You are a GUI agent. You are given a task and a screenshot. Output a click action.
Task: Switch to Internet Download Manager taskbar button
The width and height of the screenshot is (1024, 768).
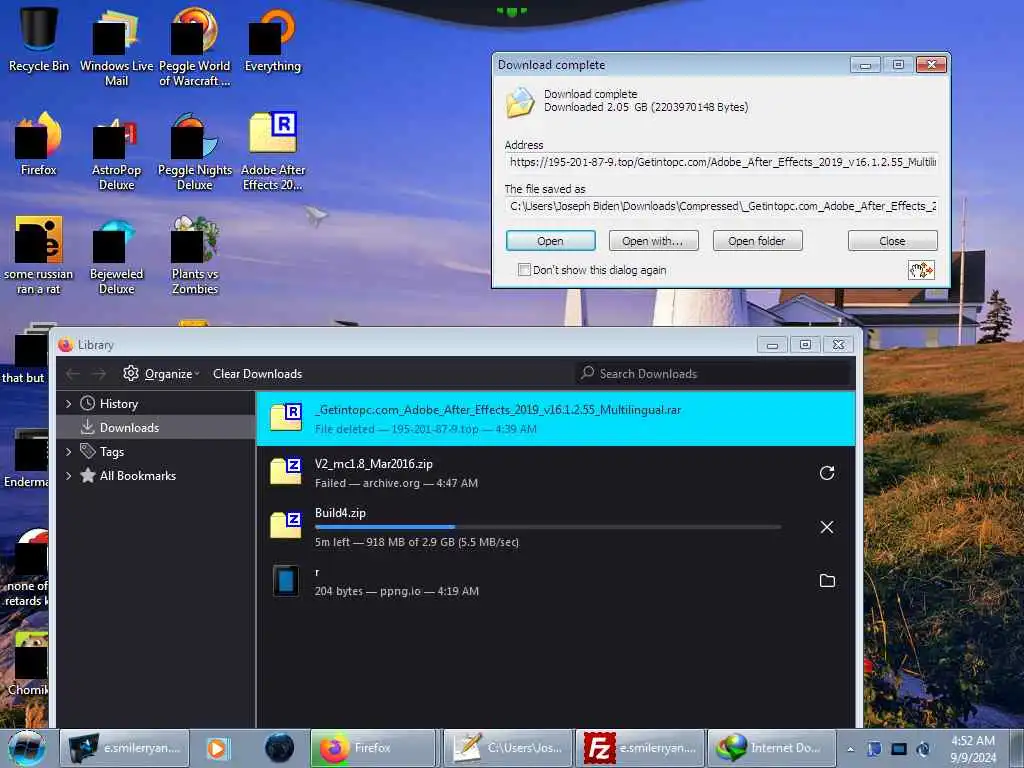tap(771, 748)
